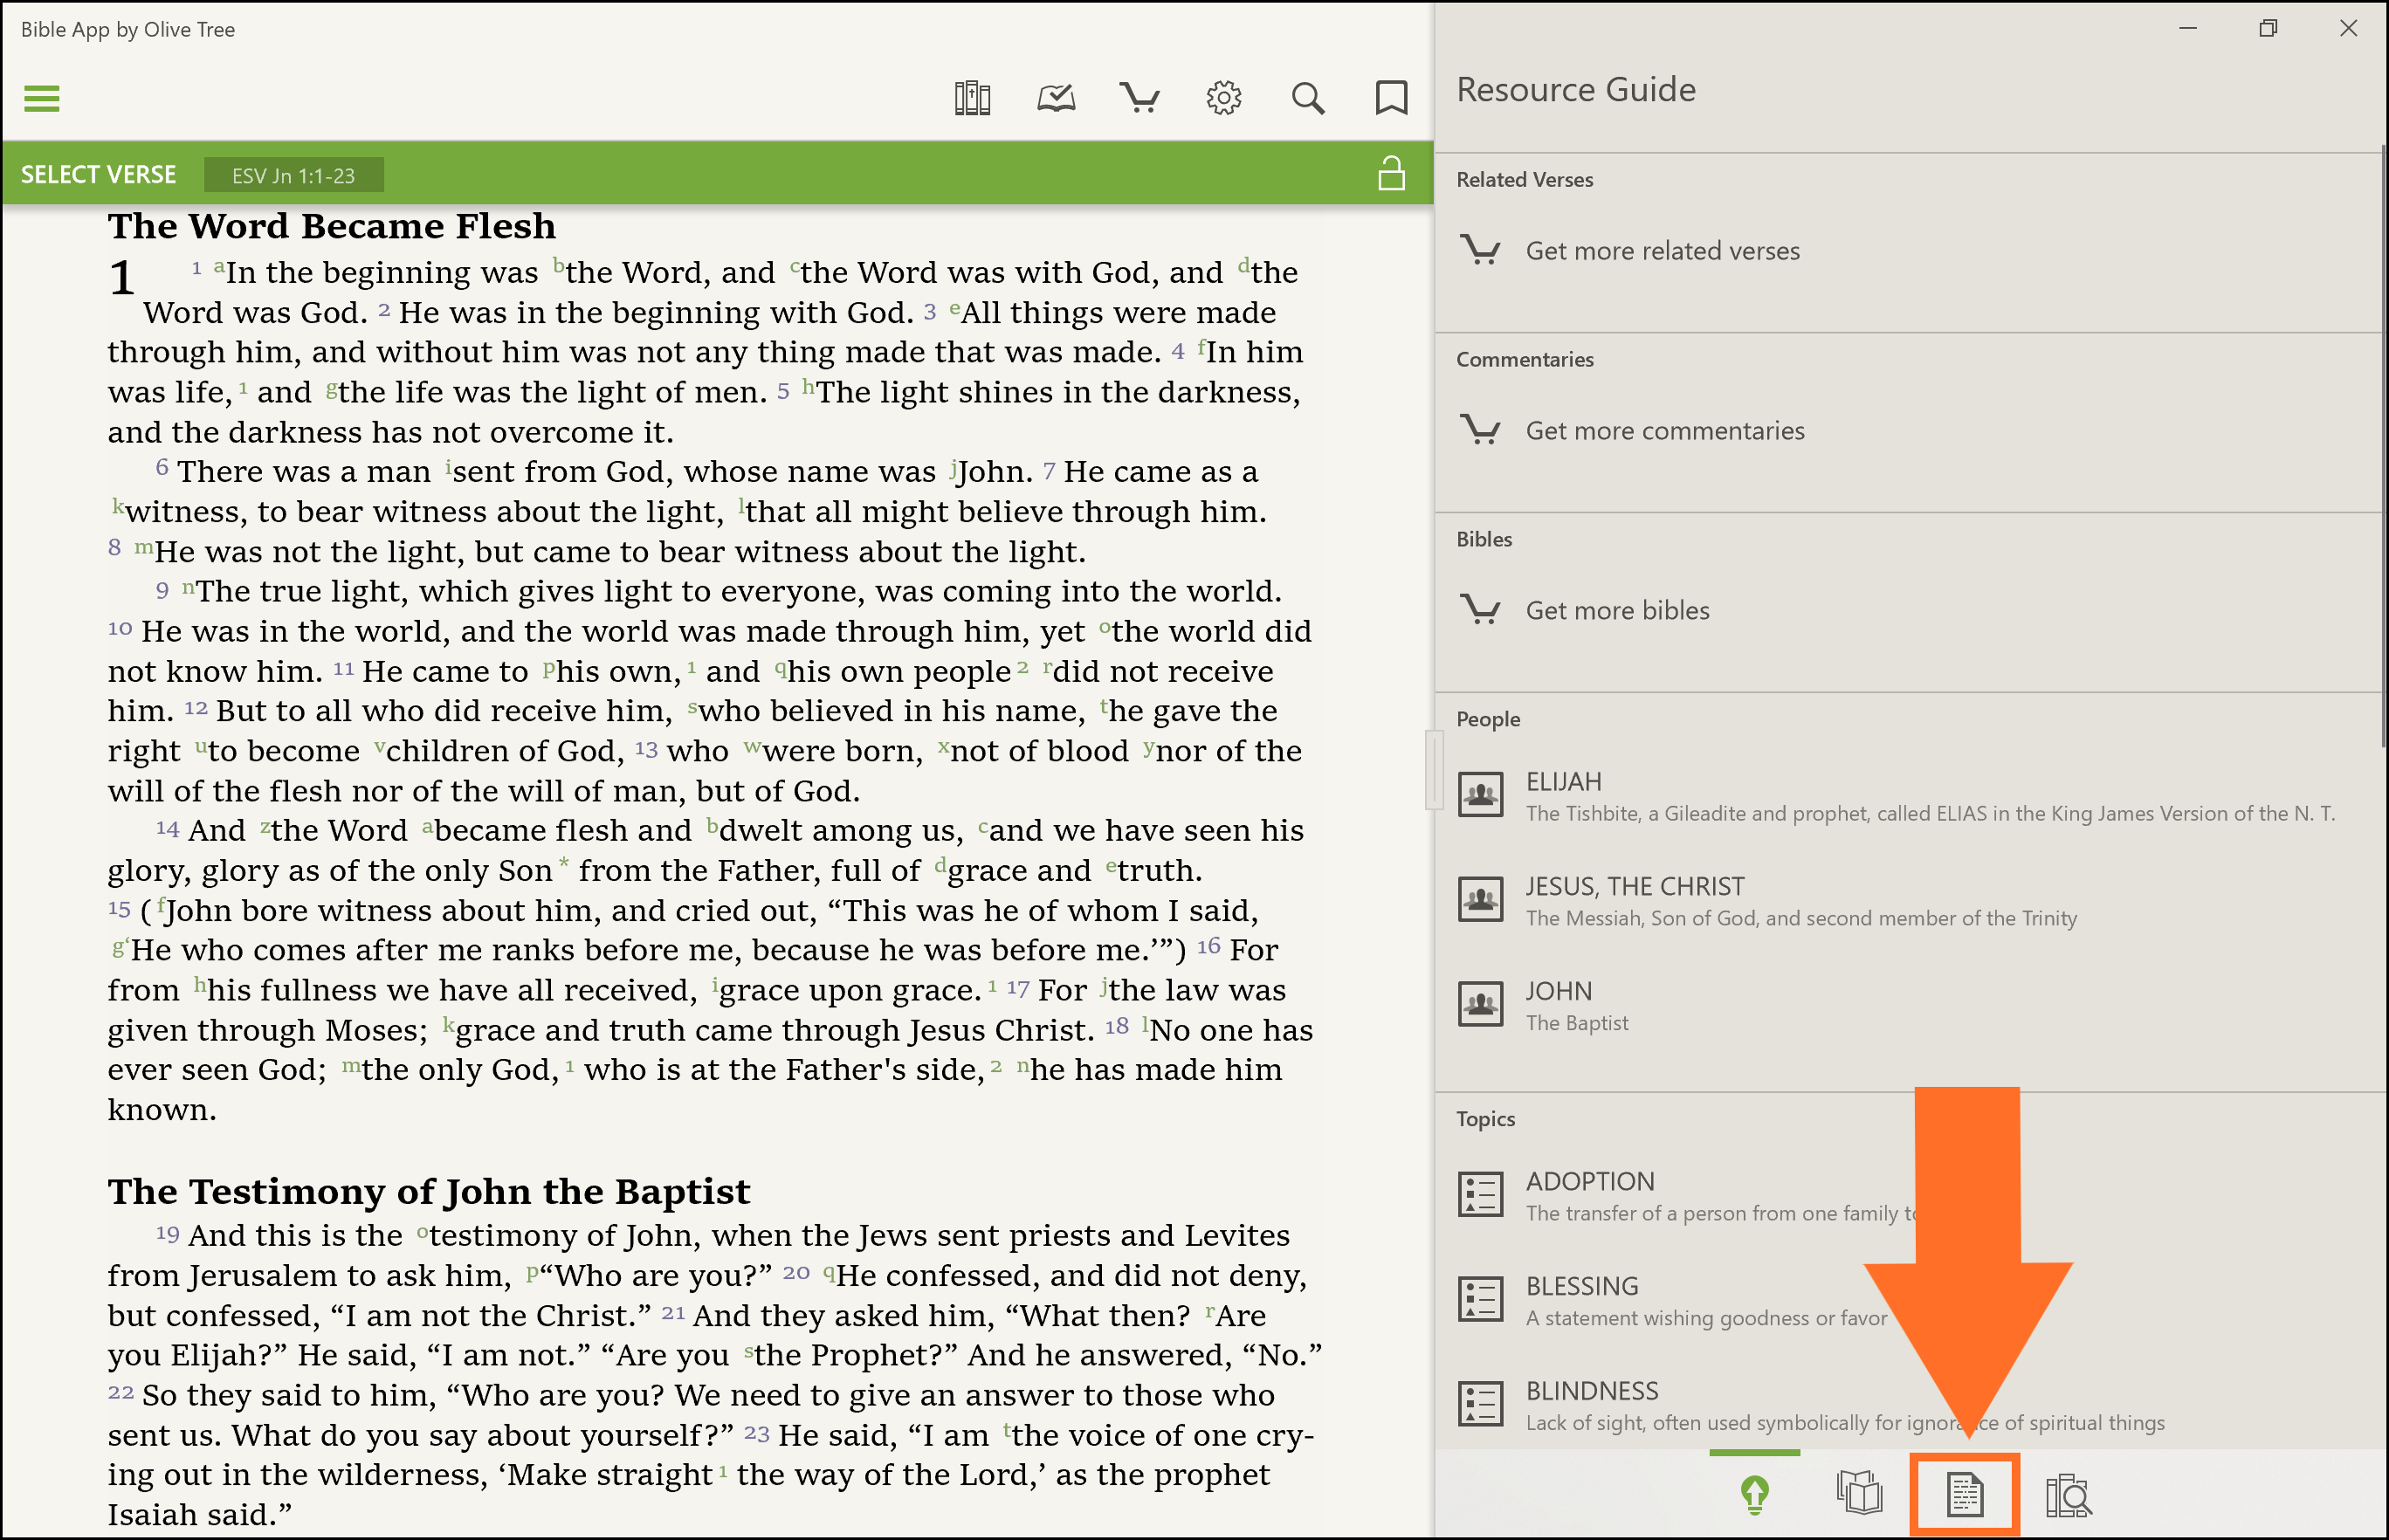Click Get more commentaries
This screenshot has width=2389, height=1540.
(x=1664, y=431)
